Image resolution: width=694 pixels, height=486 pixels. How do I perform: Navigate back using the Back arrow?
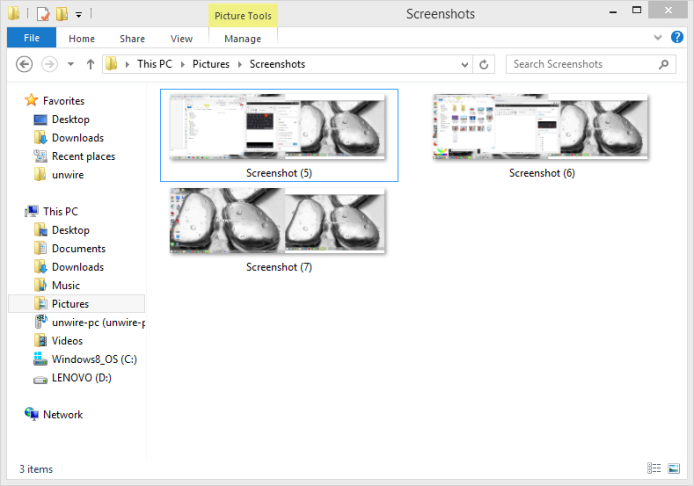pos(25,64)
